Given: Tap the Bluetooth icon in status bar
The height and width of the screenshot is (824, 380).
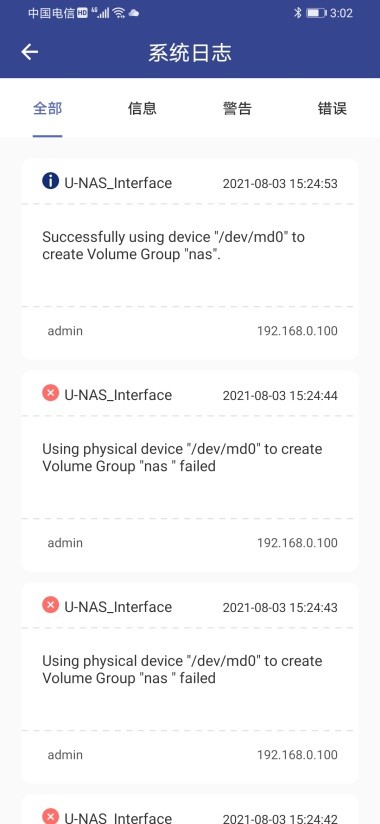Looking at the screenshot, I should click(297, 13).
